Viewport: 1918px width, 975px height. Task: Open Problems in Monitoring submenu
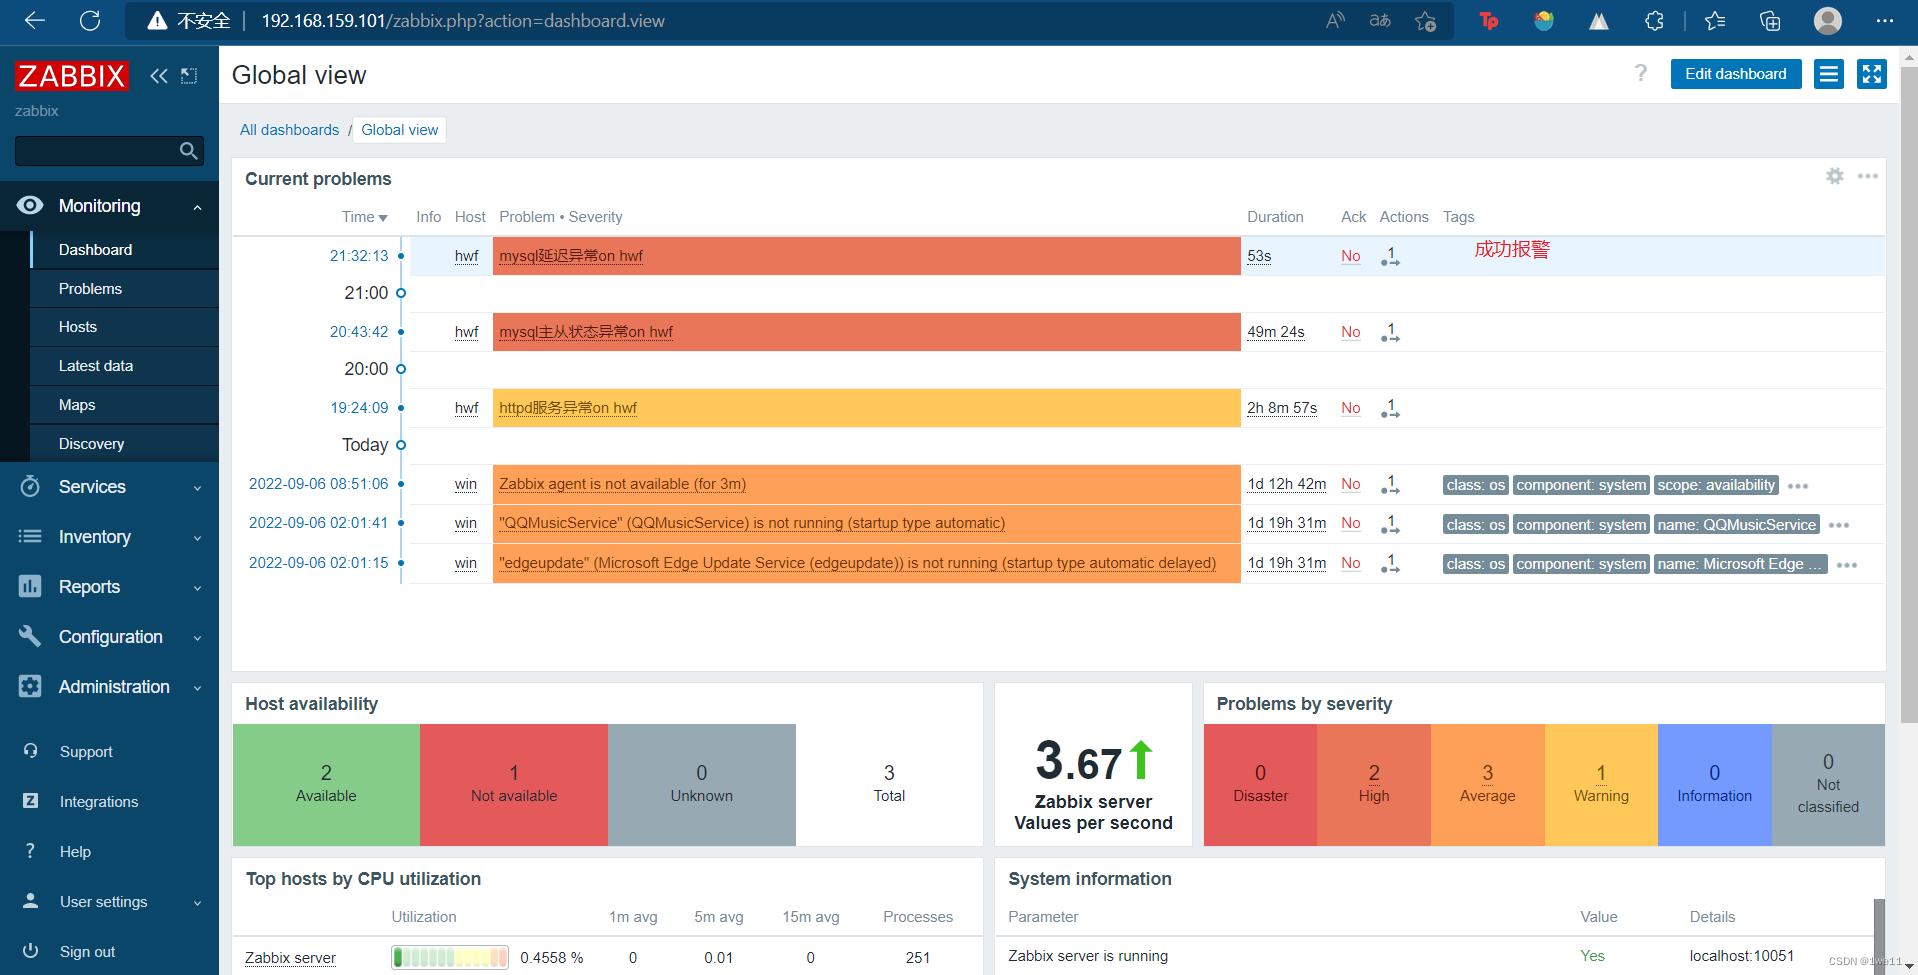click(125, 289)
